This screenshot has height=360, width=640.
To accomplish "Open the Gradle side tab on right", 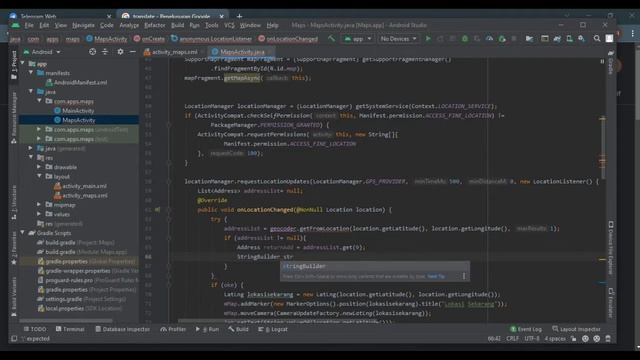I will coord(611,62).
